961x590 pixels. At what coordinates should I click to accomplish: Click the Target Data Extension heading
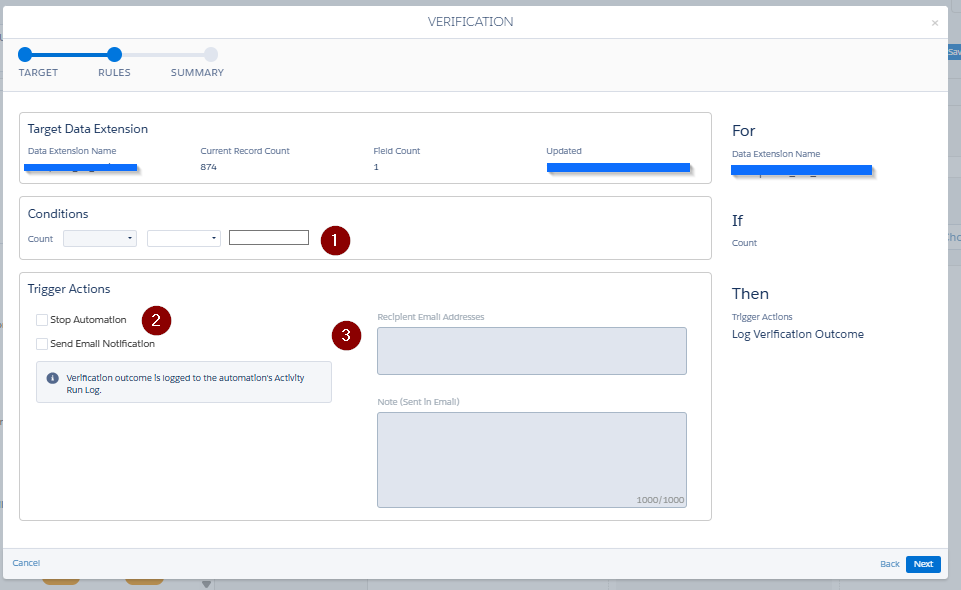pos(88,129)
